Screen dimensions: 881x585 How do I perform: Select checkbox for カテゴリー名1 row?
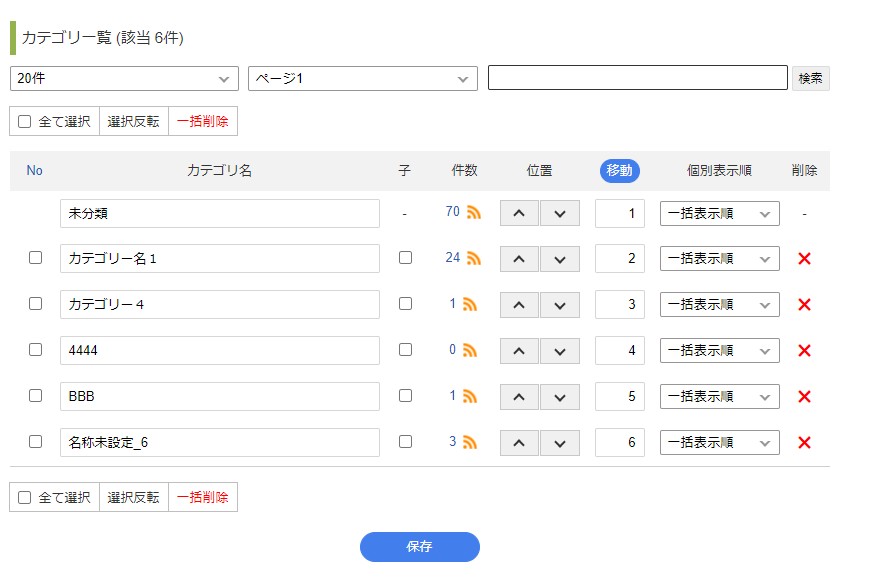35,258
